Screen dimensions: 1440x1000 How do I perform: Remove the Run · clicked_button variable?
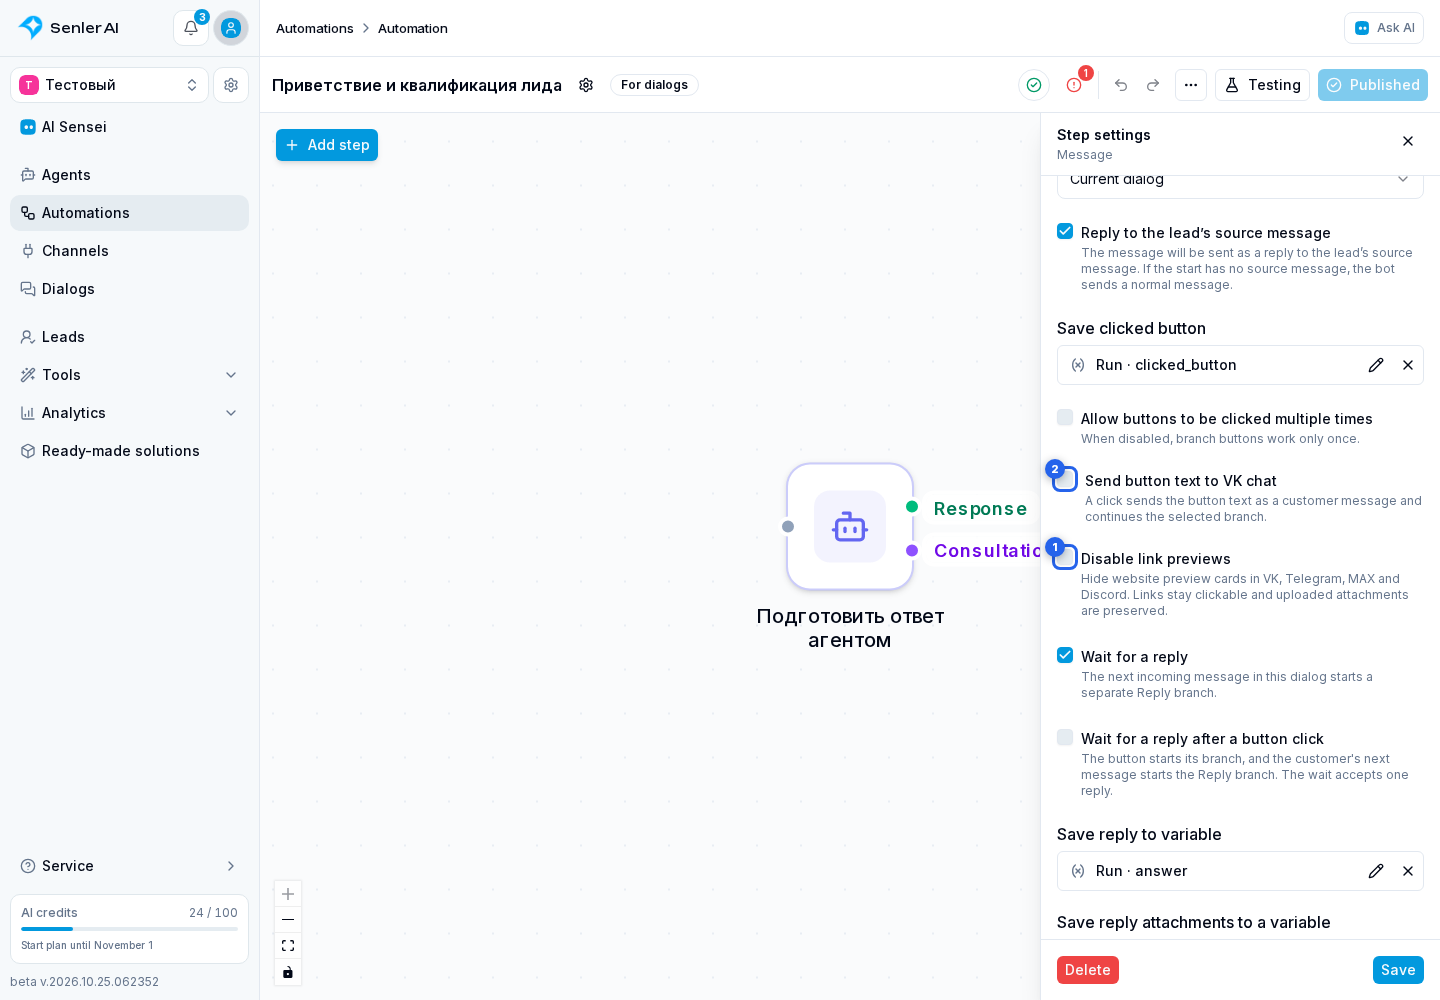click(x=1408, y=365)
